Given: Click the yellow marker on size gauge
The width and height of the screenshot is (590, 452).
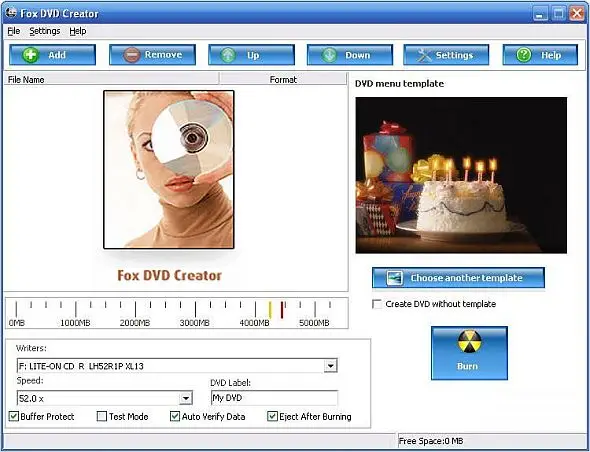Looking at the screenshot, I should [270, 310].
